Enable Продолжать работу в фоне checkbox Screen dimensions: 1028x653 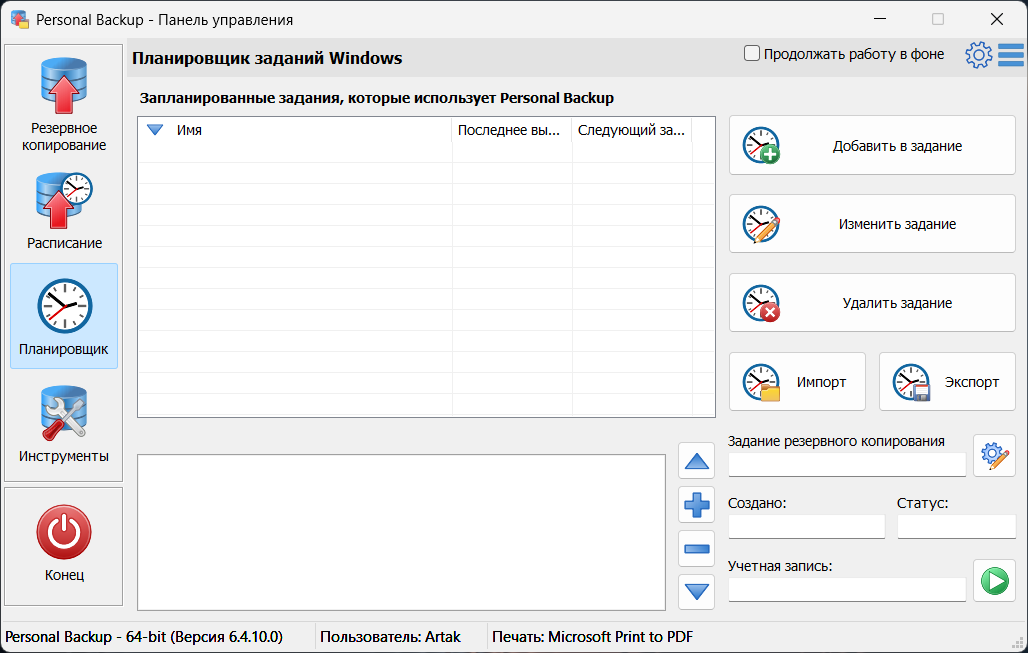coord(752,53)
